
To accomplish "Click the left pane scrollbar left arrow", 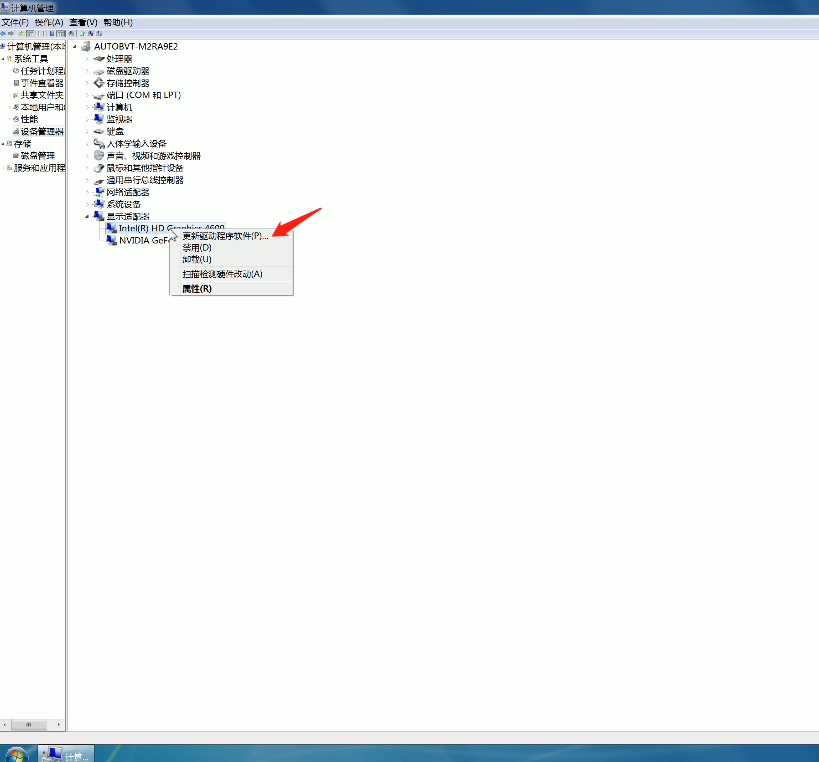I will pyautogui.click(x=4, y=724).
